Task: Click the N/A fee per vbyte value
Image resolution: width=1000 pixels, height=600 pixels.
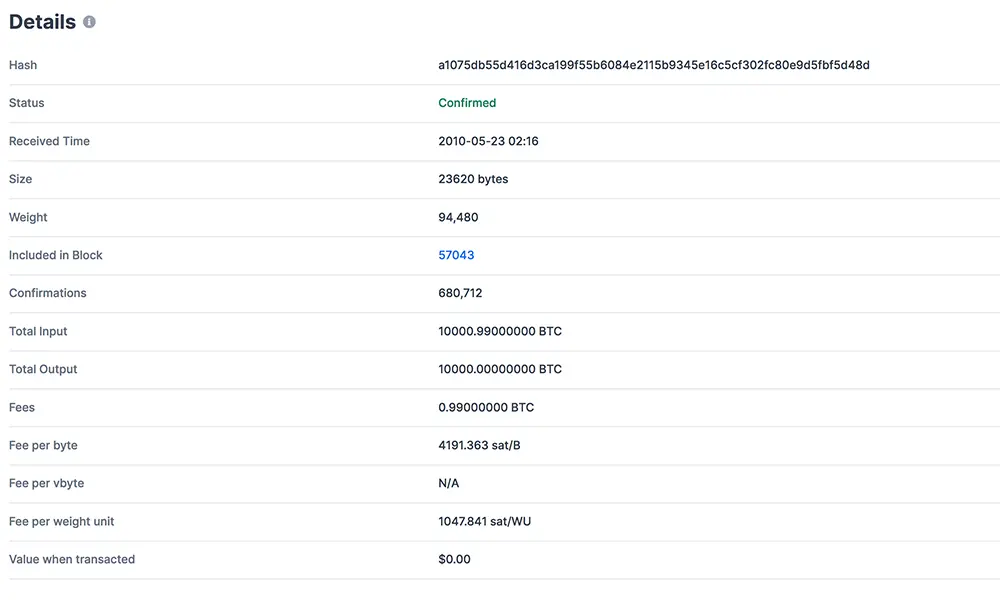Action: pyautogui.click(x=448, y=483)
